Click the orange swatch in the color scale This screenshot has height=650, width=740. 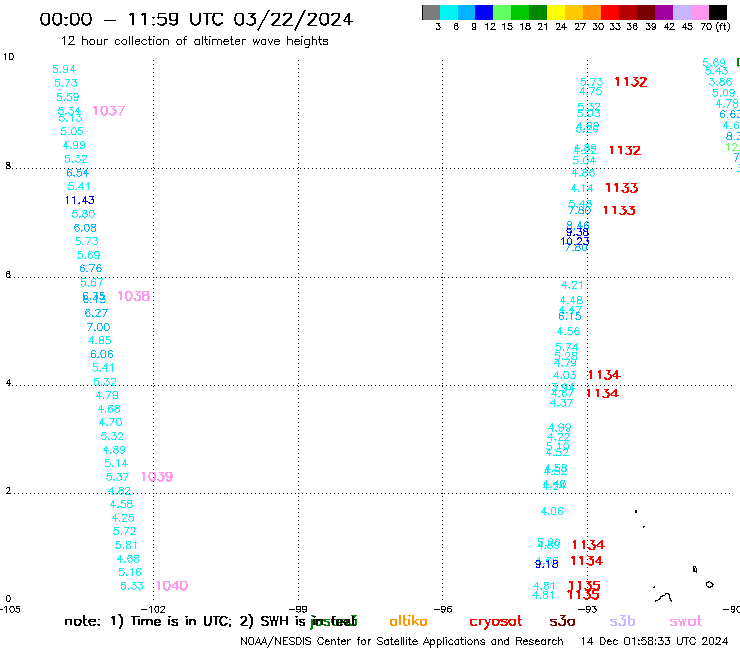pos(592,12)
